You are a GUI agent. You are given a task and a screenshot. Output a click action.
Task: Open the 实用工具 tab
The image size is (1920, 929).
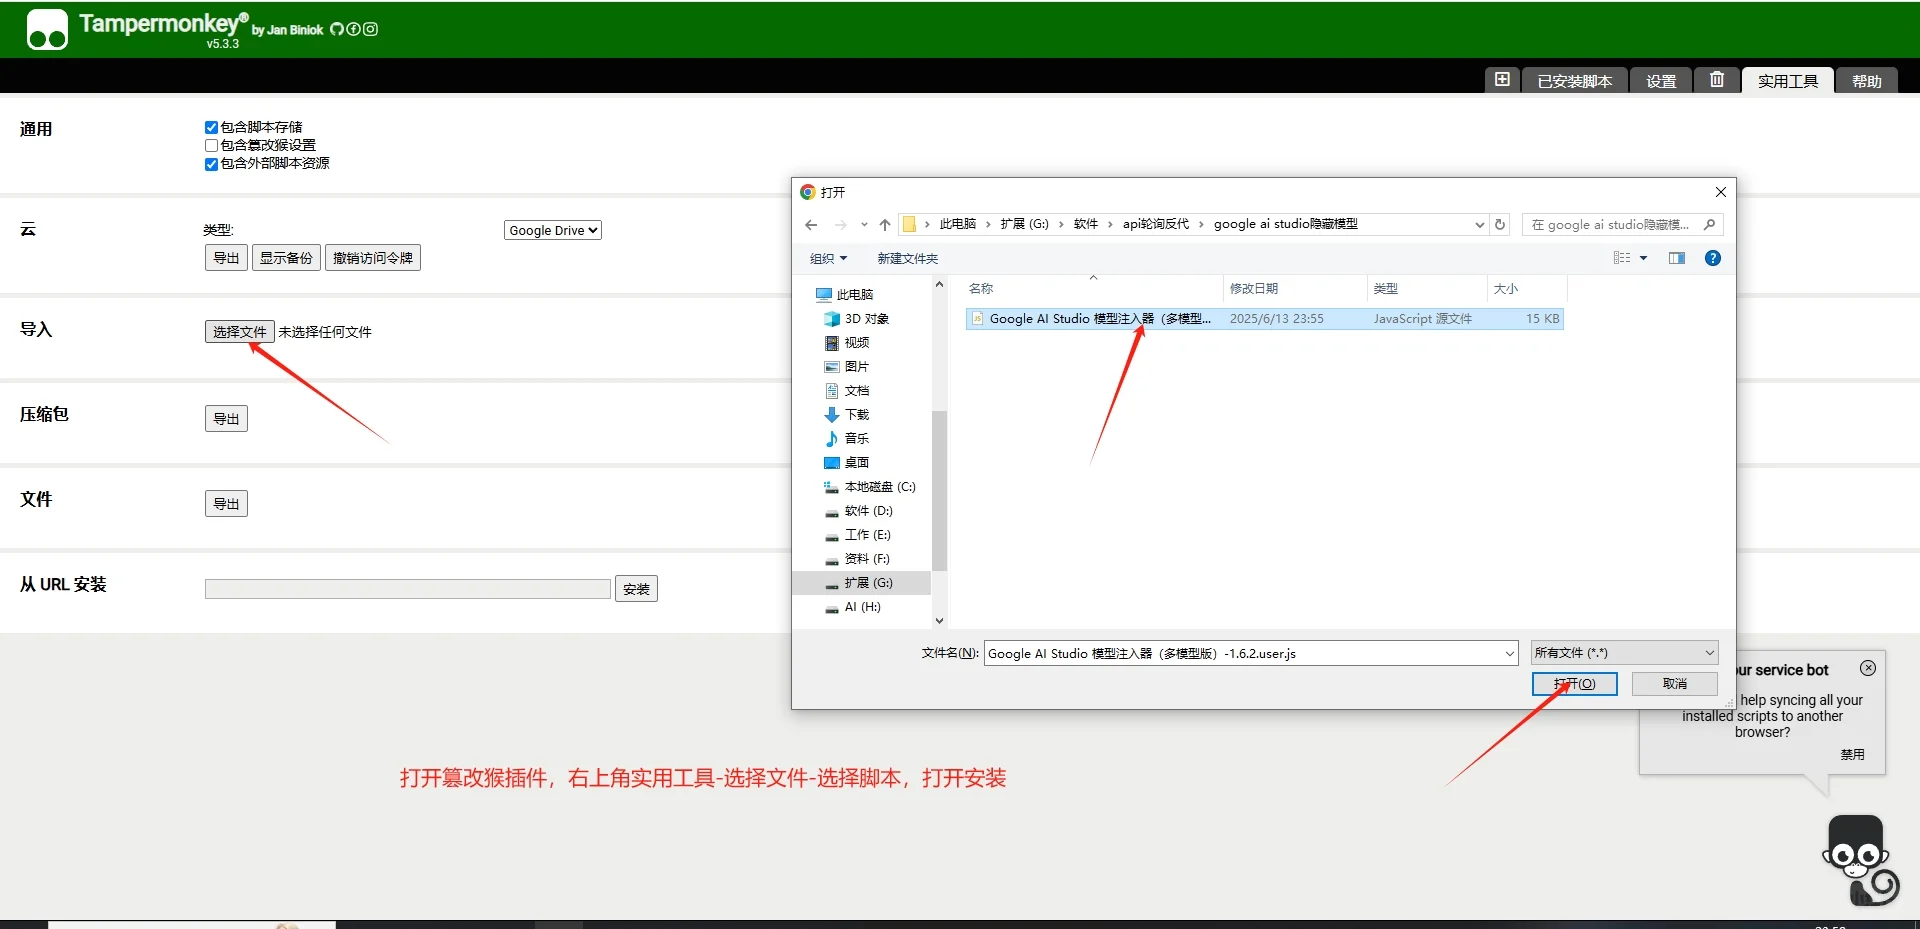coord(1788,81)
